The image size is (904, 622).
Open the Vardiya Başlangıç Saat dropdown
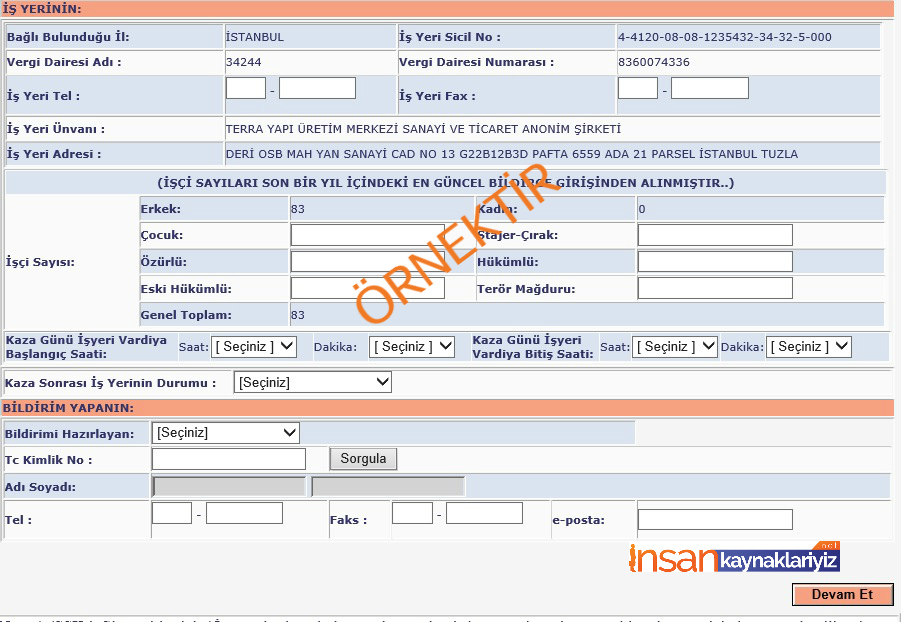click(x=254, y=347)
